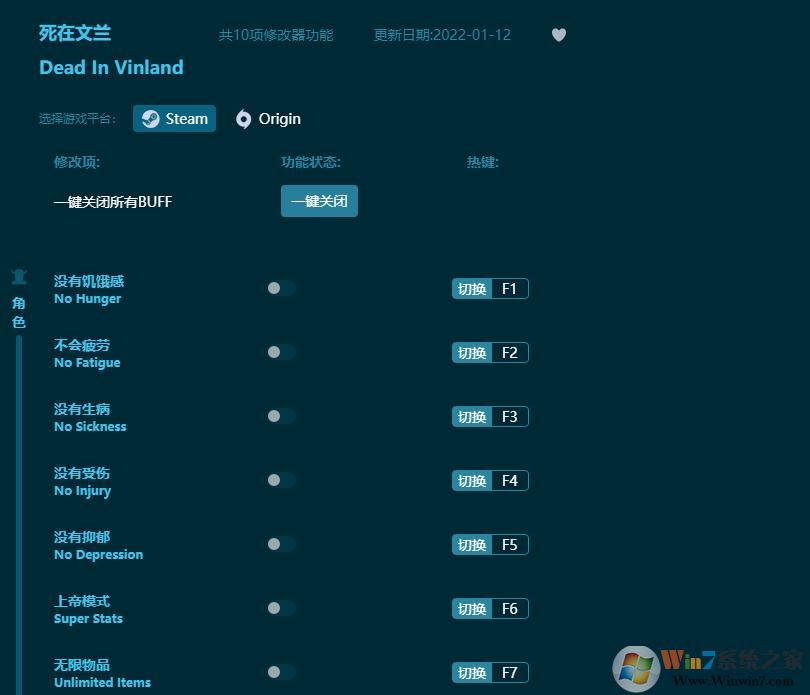Click the heart favorite icon near the update date
Screen dimensions: 810x695
point(559,34)
